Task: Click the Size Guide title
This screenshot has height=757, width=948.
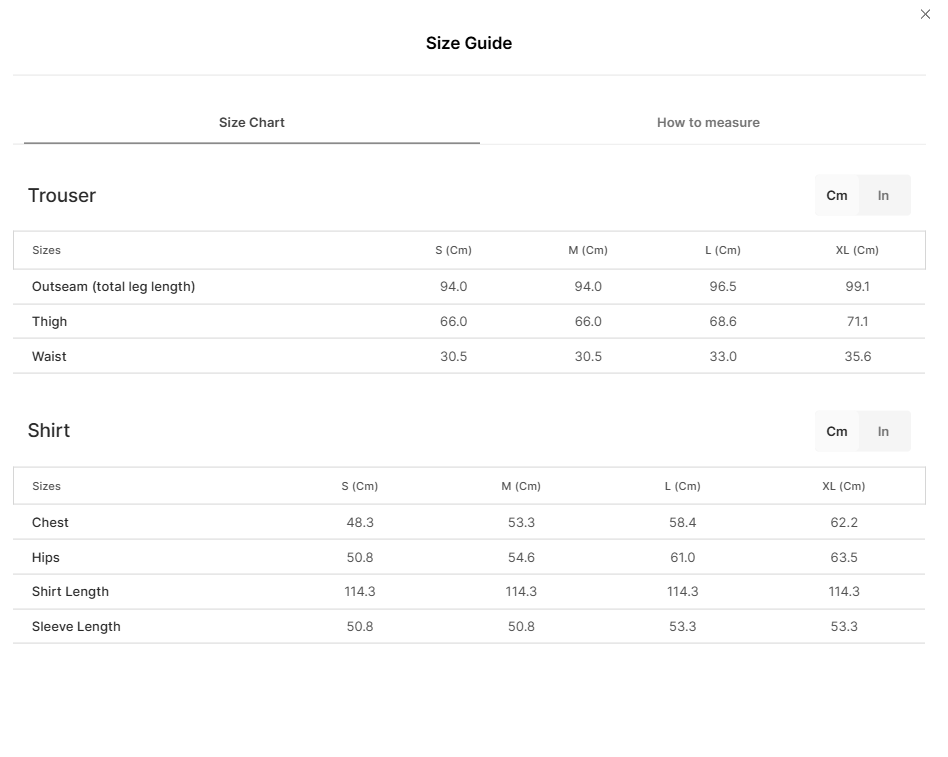Action: point(469,43)
